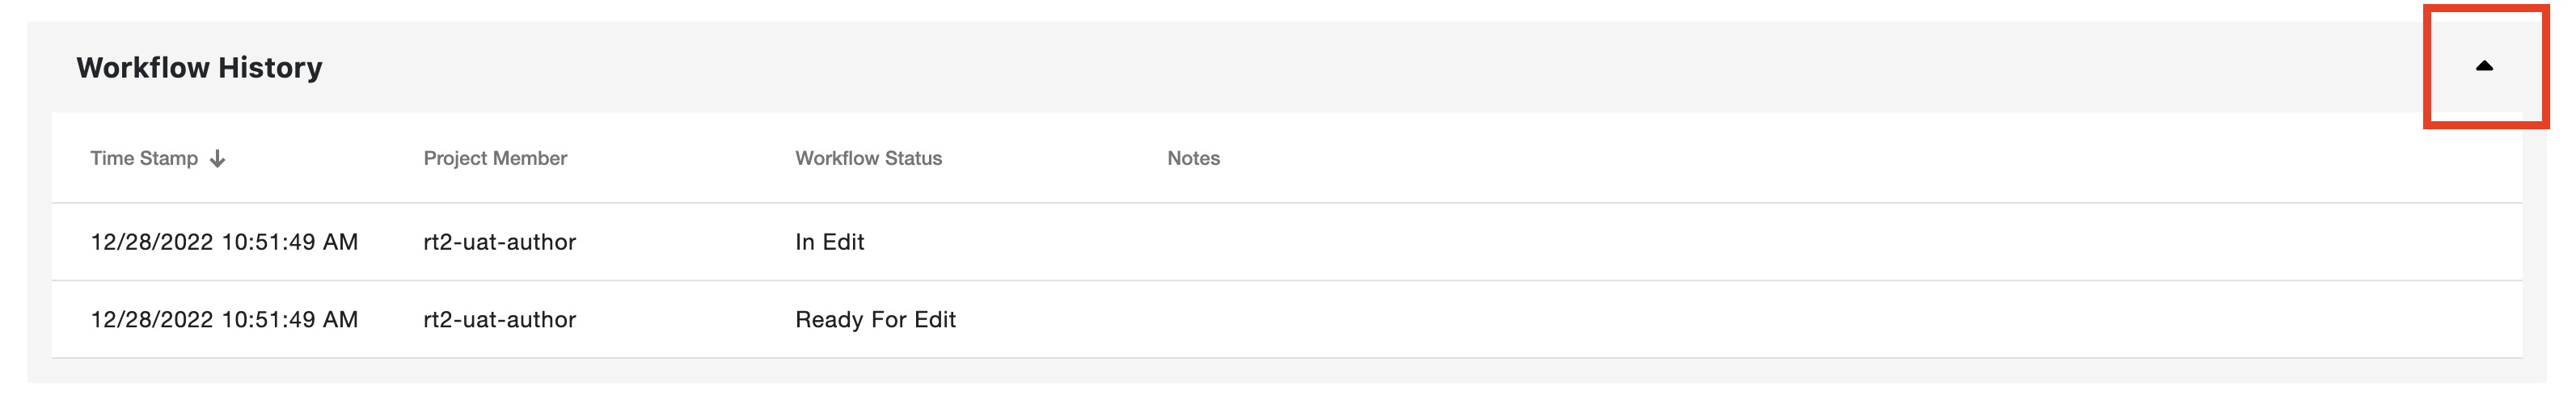Click the Workflow History title
The image size is (2576, 396).
coord(199,67)
